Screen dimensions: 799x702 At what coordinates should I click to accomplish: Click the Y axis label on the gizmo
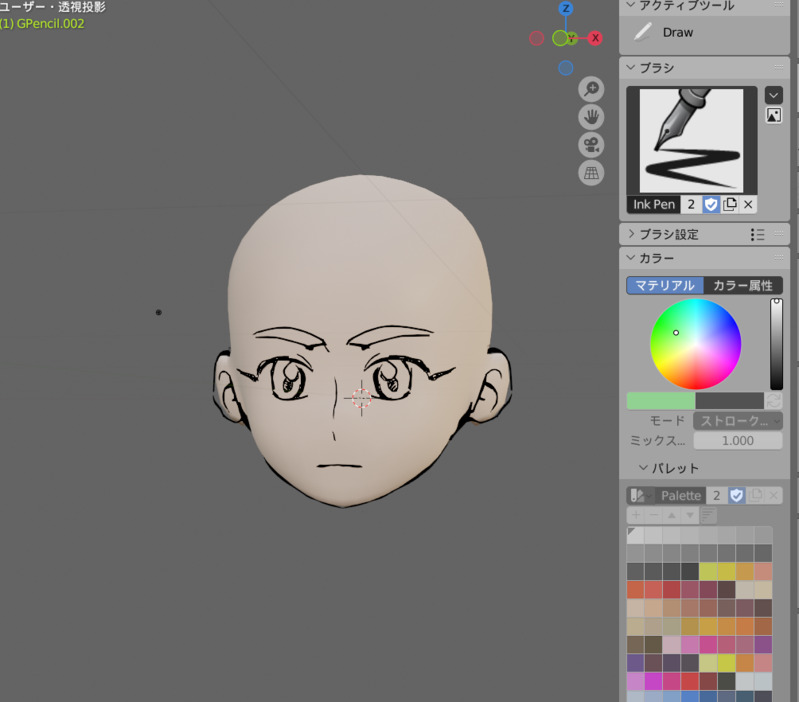point(572,38)
